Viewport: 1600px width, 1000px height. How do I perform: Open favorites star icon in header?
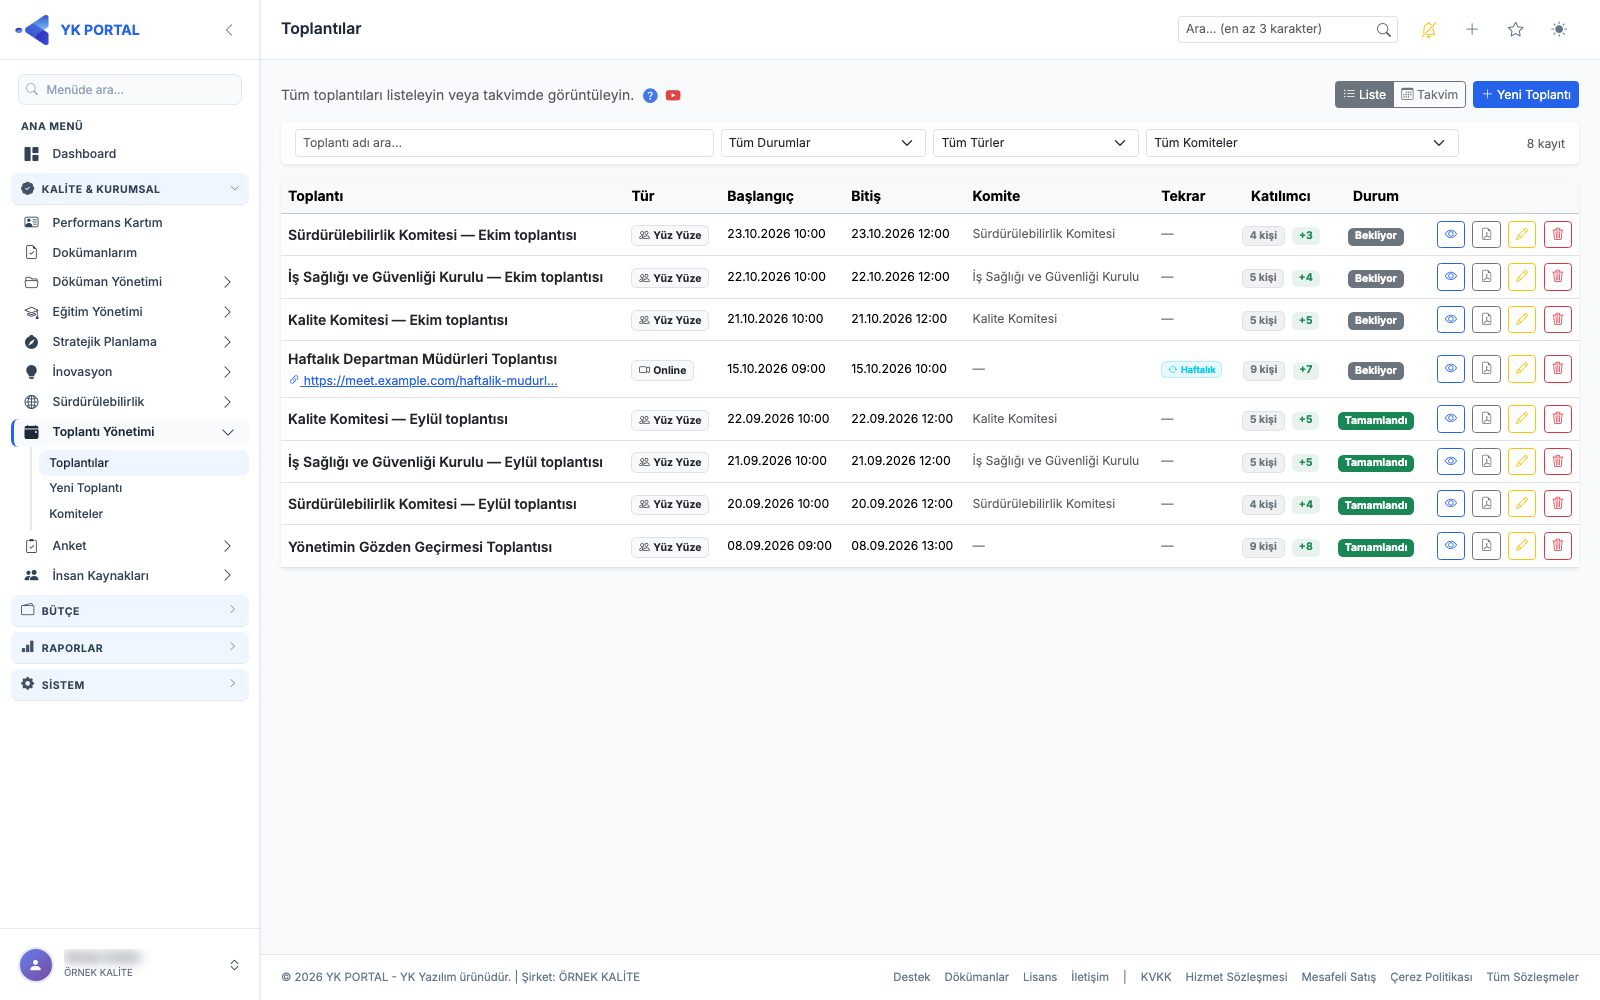(1515, 30)
